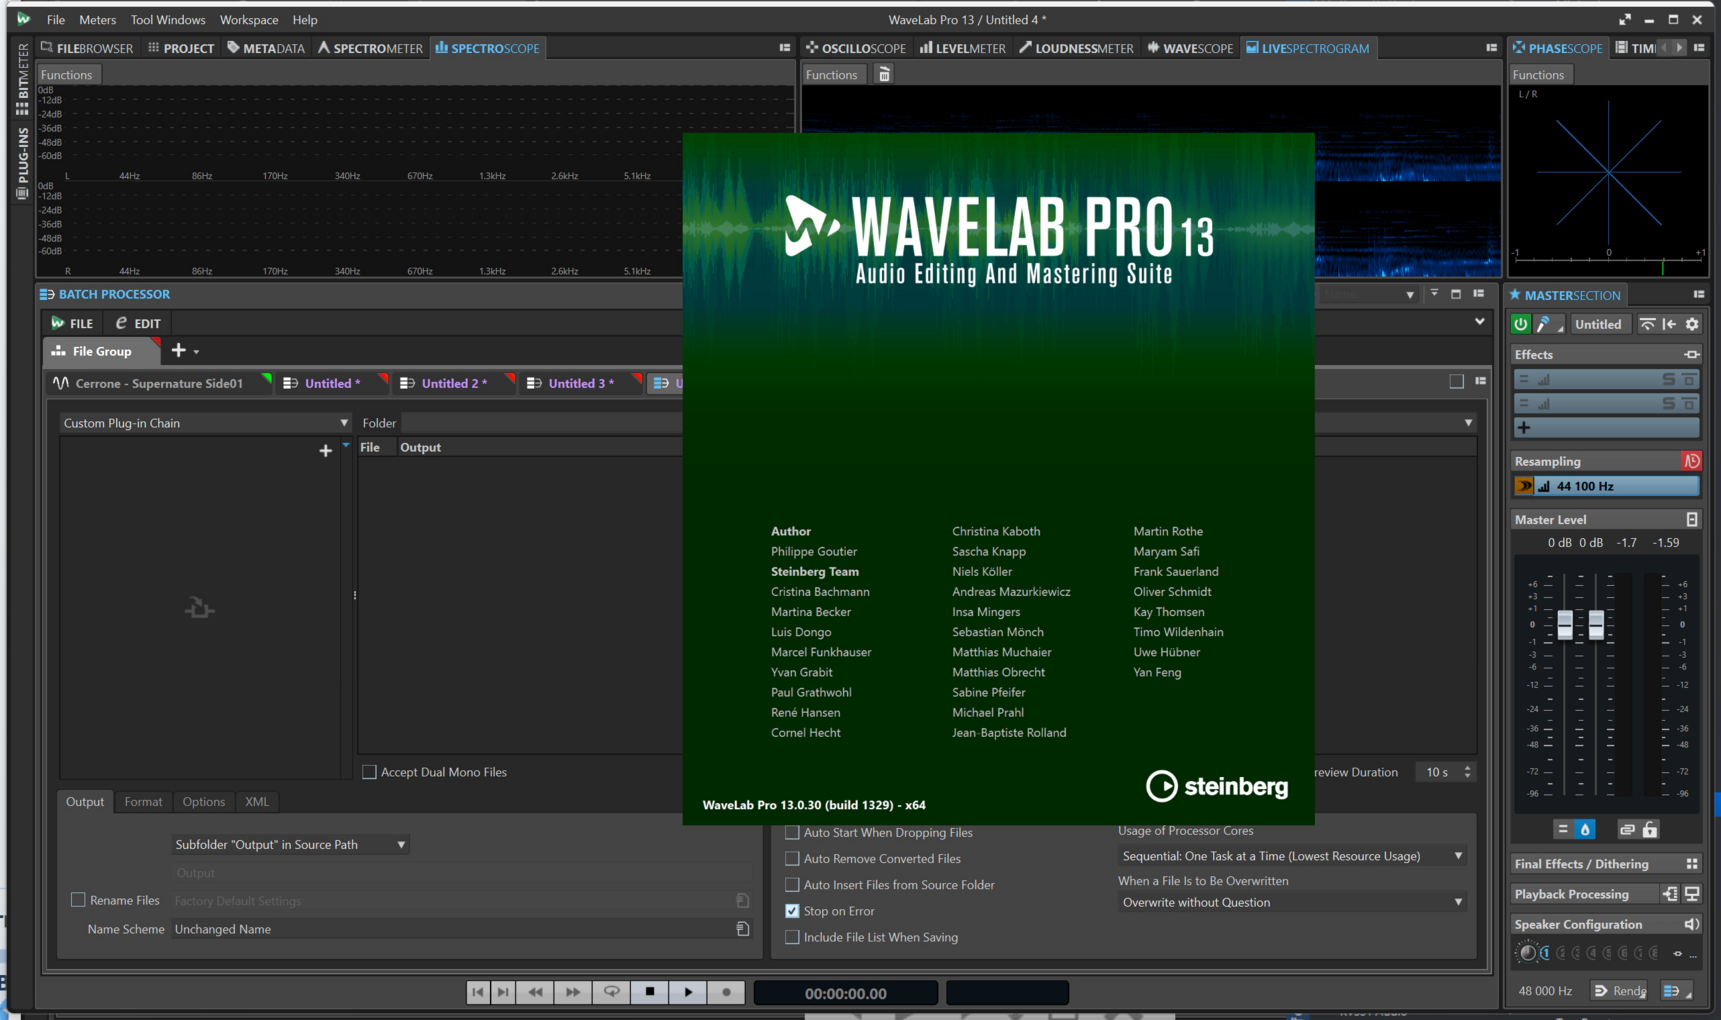The image size is (1721, 1020).
Task: Enable the Rename Files checkbox
Action: (x=78, y=900)
